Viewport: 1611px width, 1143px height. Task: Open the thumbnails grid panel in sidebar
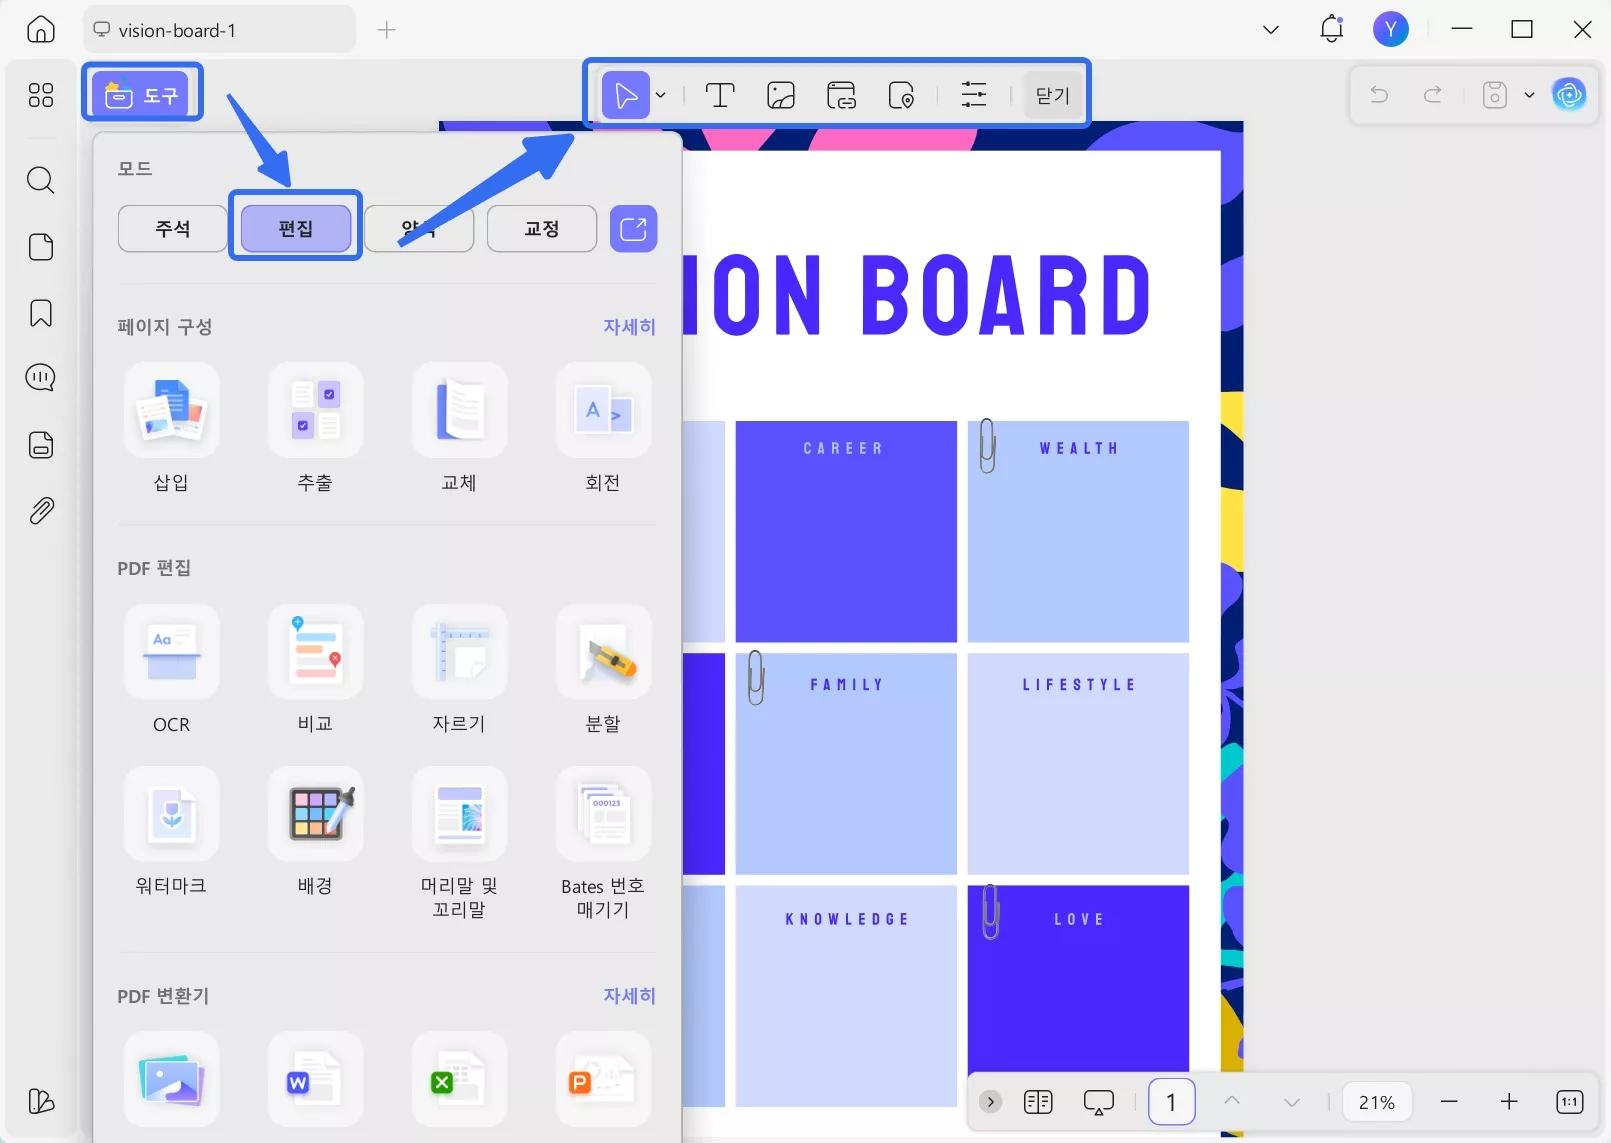click(x=41, y=95)
